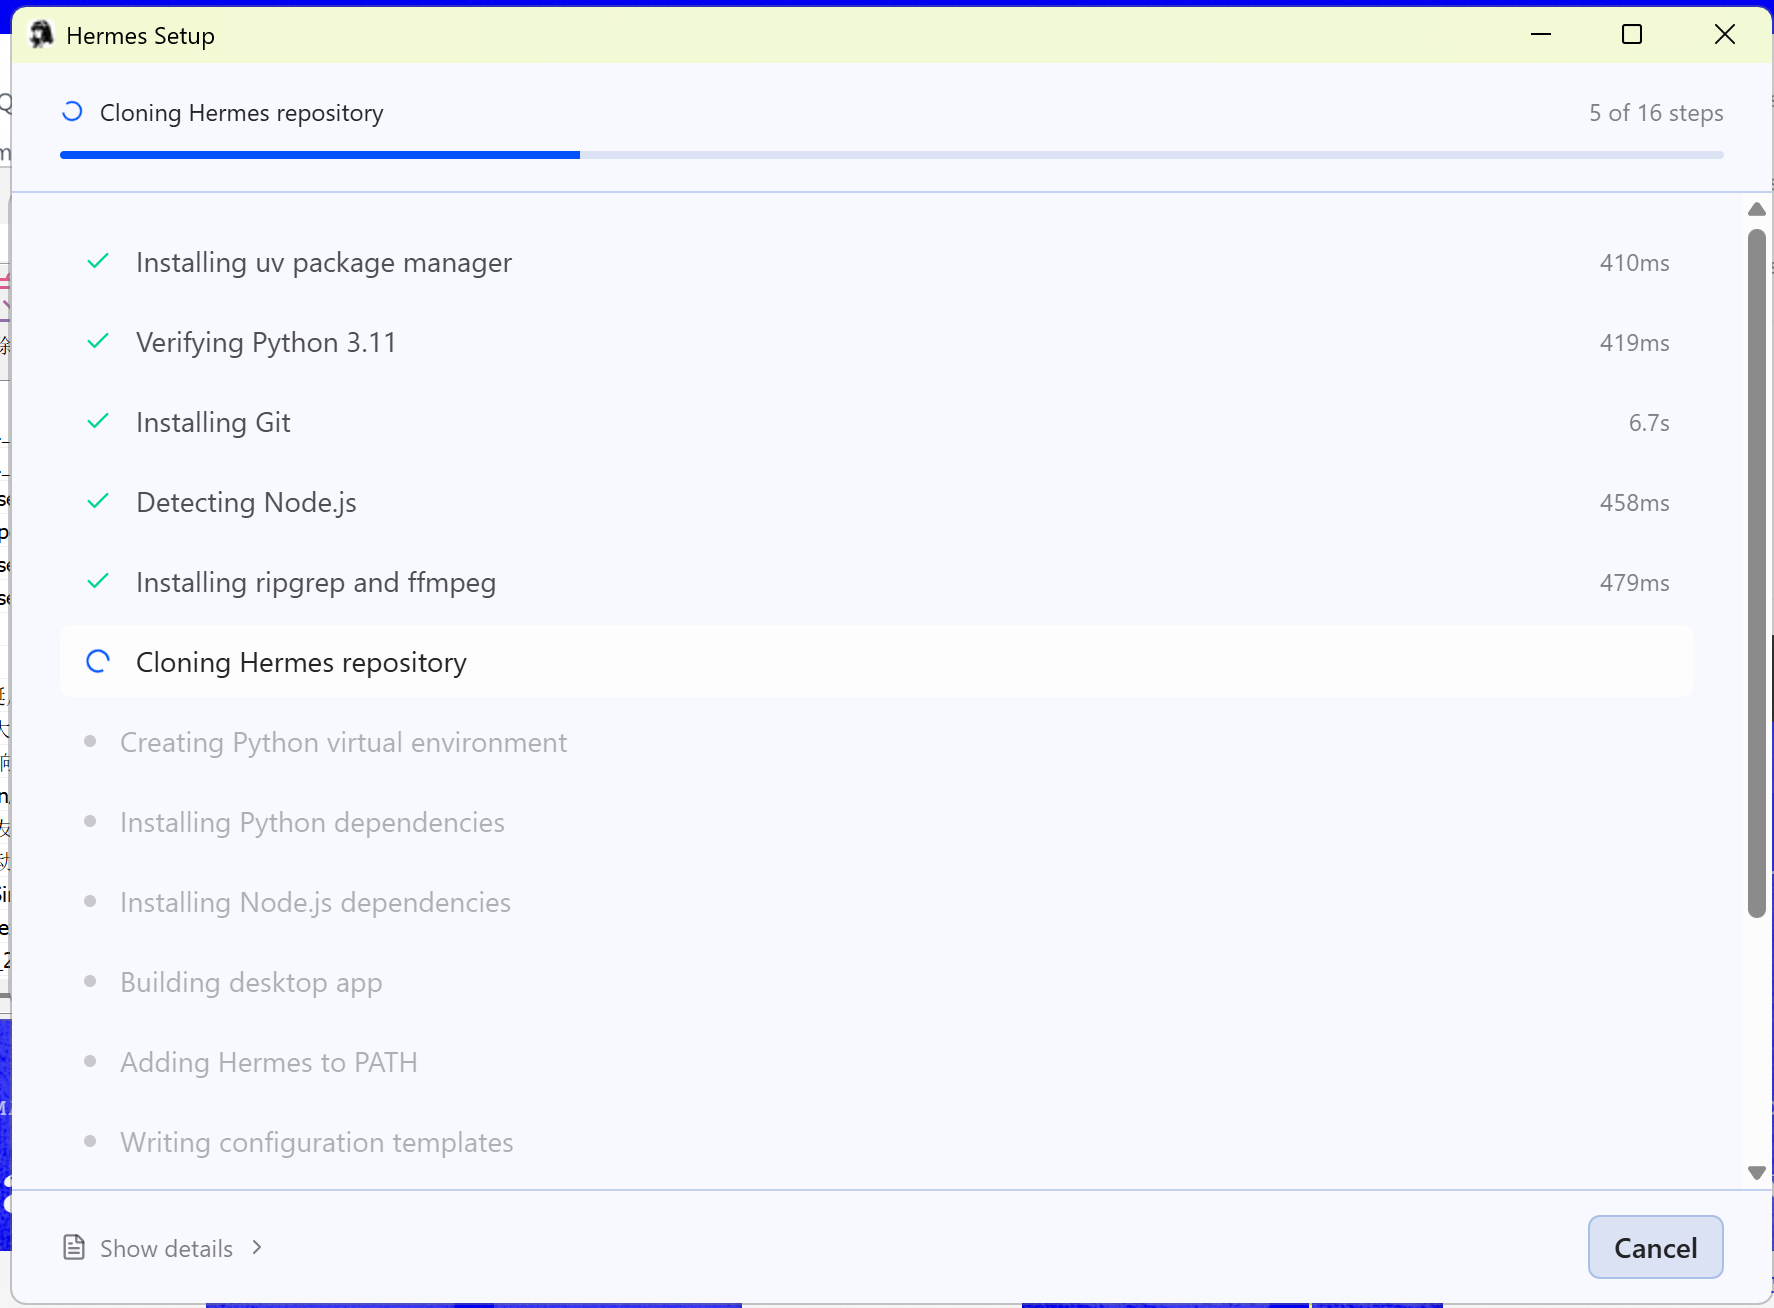
Task: Select 'Adding Hermes to PATH' step text
Action: [269, 1062]
